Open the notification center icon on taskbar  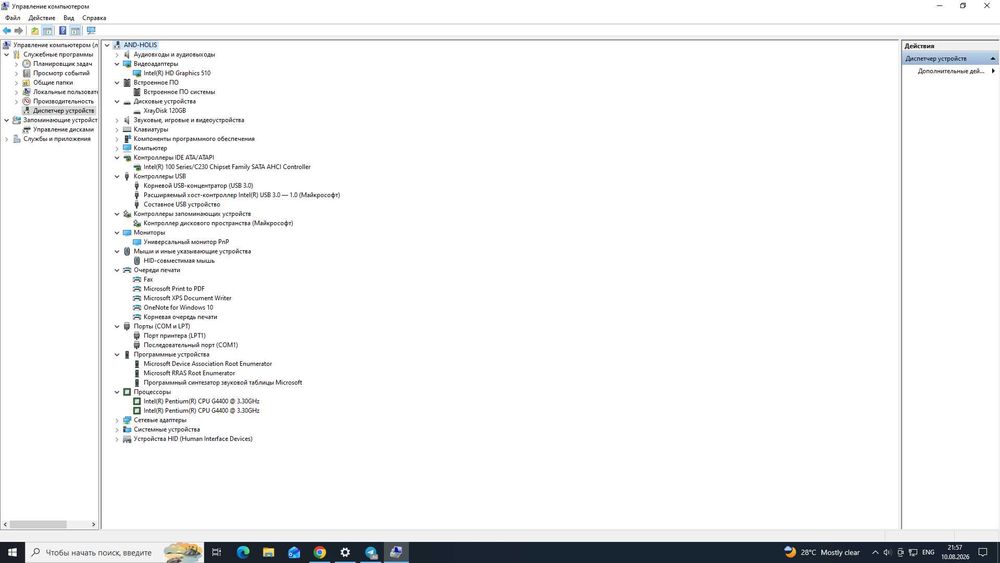click(983, 552)
